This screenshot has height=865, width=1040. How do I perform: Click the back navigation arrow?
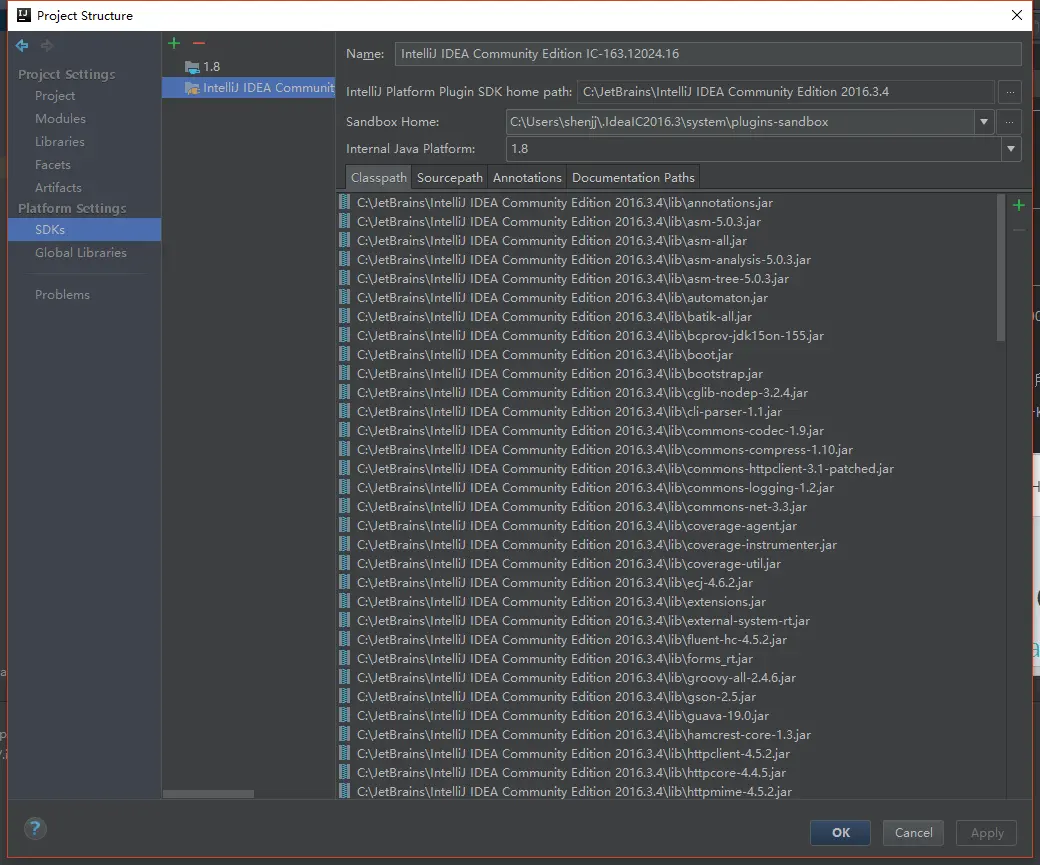click(x=22, y=45)
